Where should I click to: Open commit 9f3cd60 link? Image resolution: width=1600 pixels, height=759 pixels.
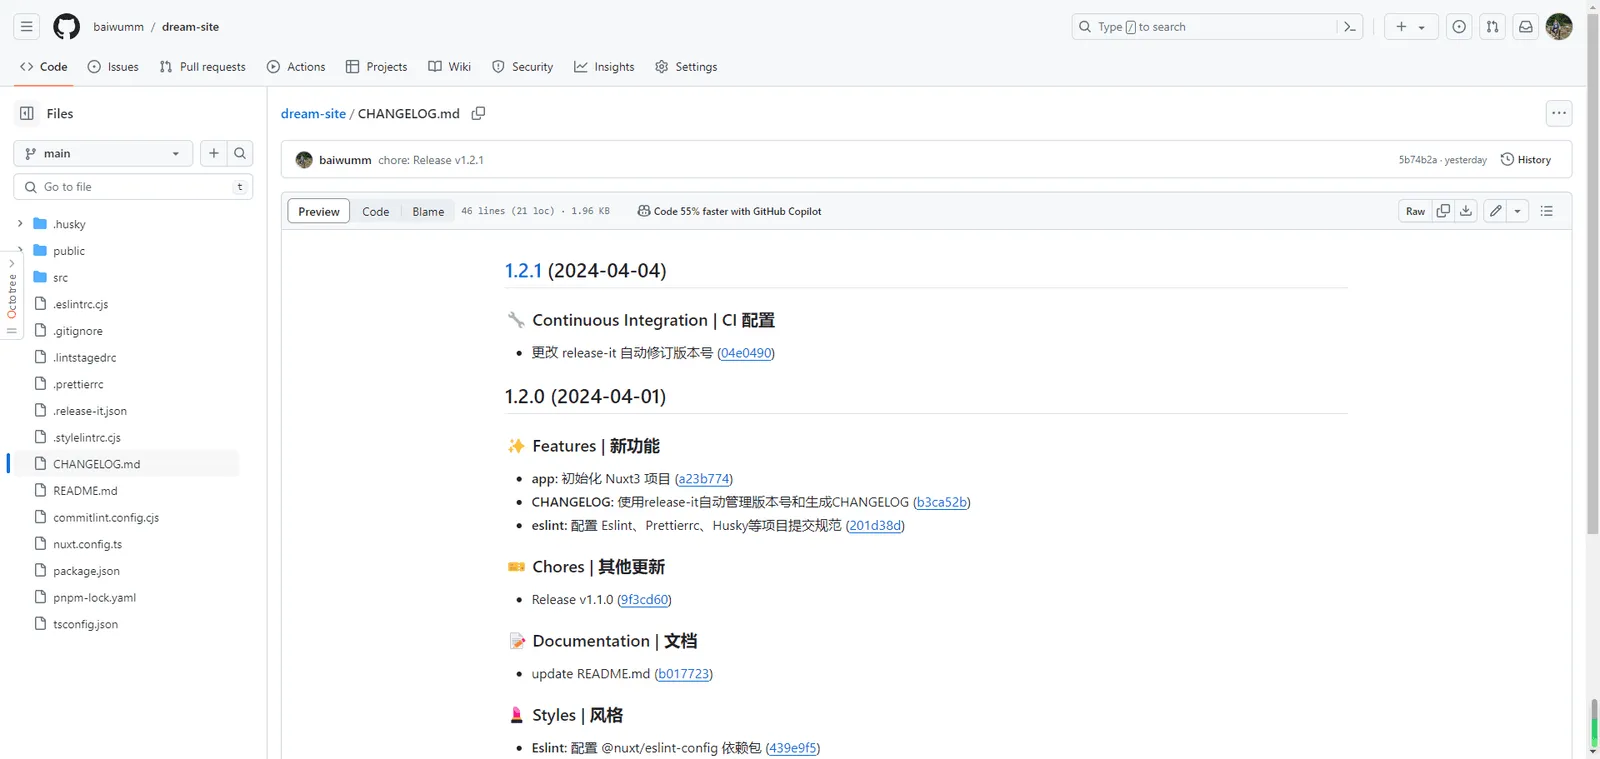(x=644, y=600)
